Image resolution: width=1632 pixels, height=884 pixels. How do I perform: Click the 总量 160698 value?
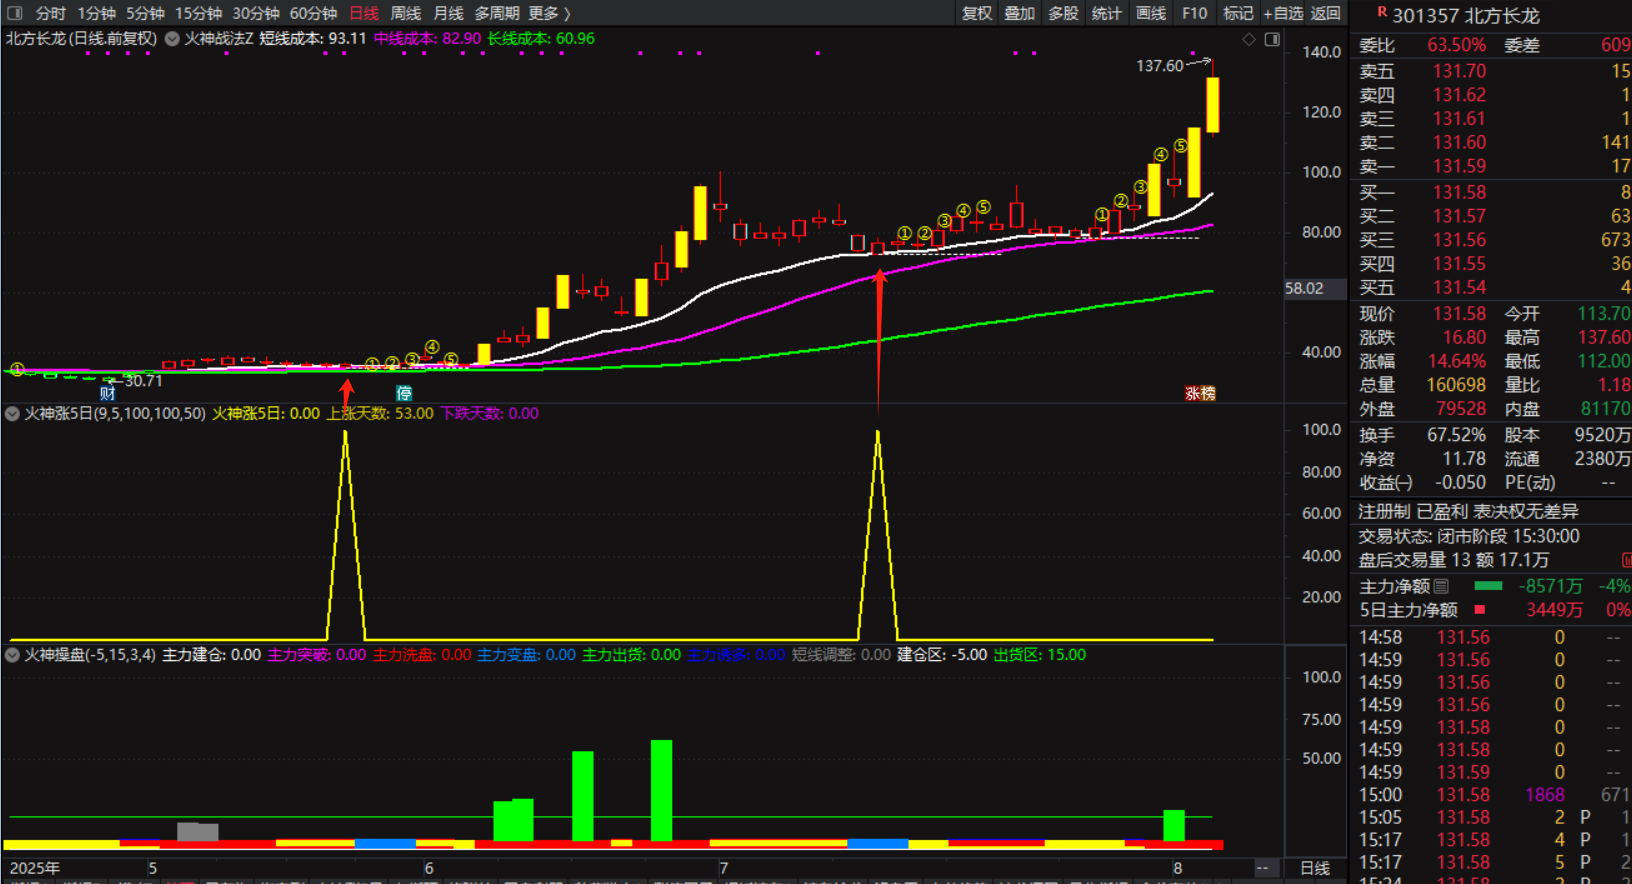tap(1456, 385)
